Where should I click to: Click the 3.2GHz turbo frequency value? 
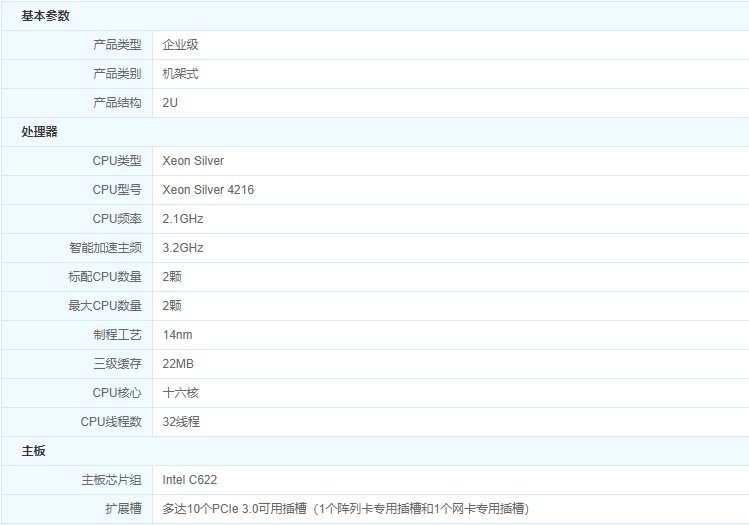tap(183, 248)
